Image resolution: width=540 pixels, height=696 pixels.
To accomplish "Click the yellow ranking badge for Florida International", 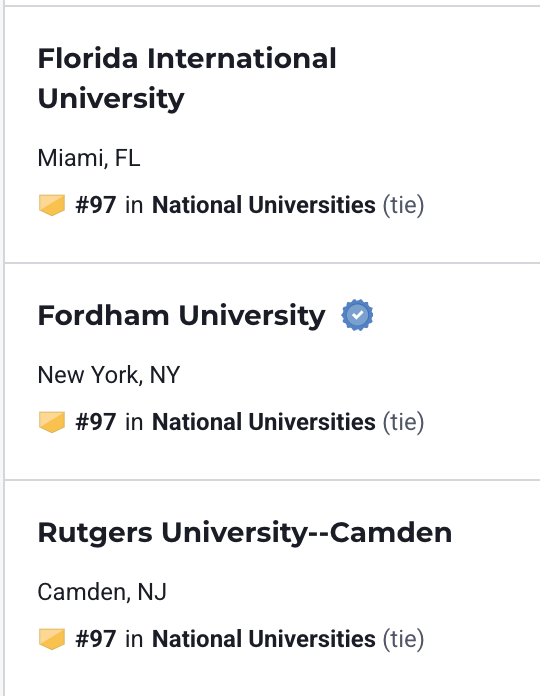I will tap(52, 205).
